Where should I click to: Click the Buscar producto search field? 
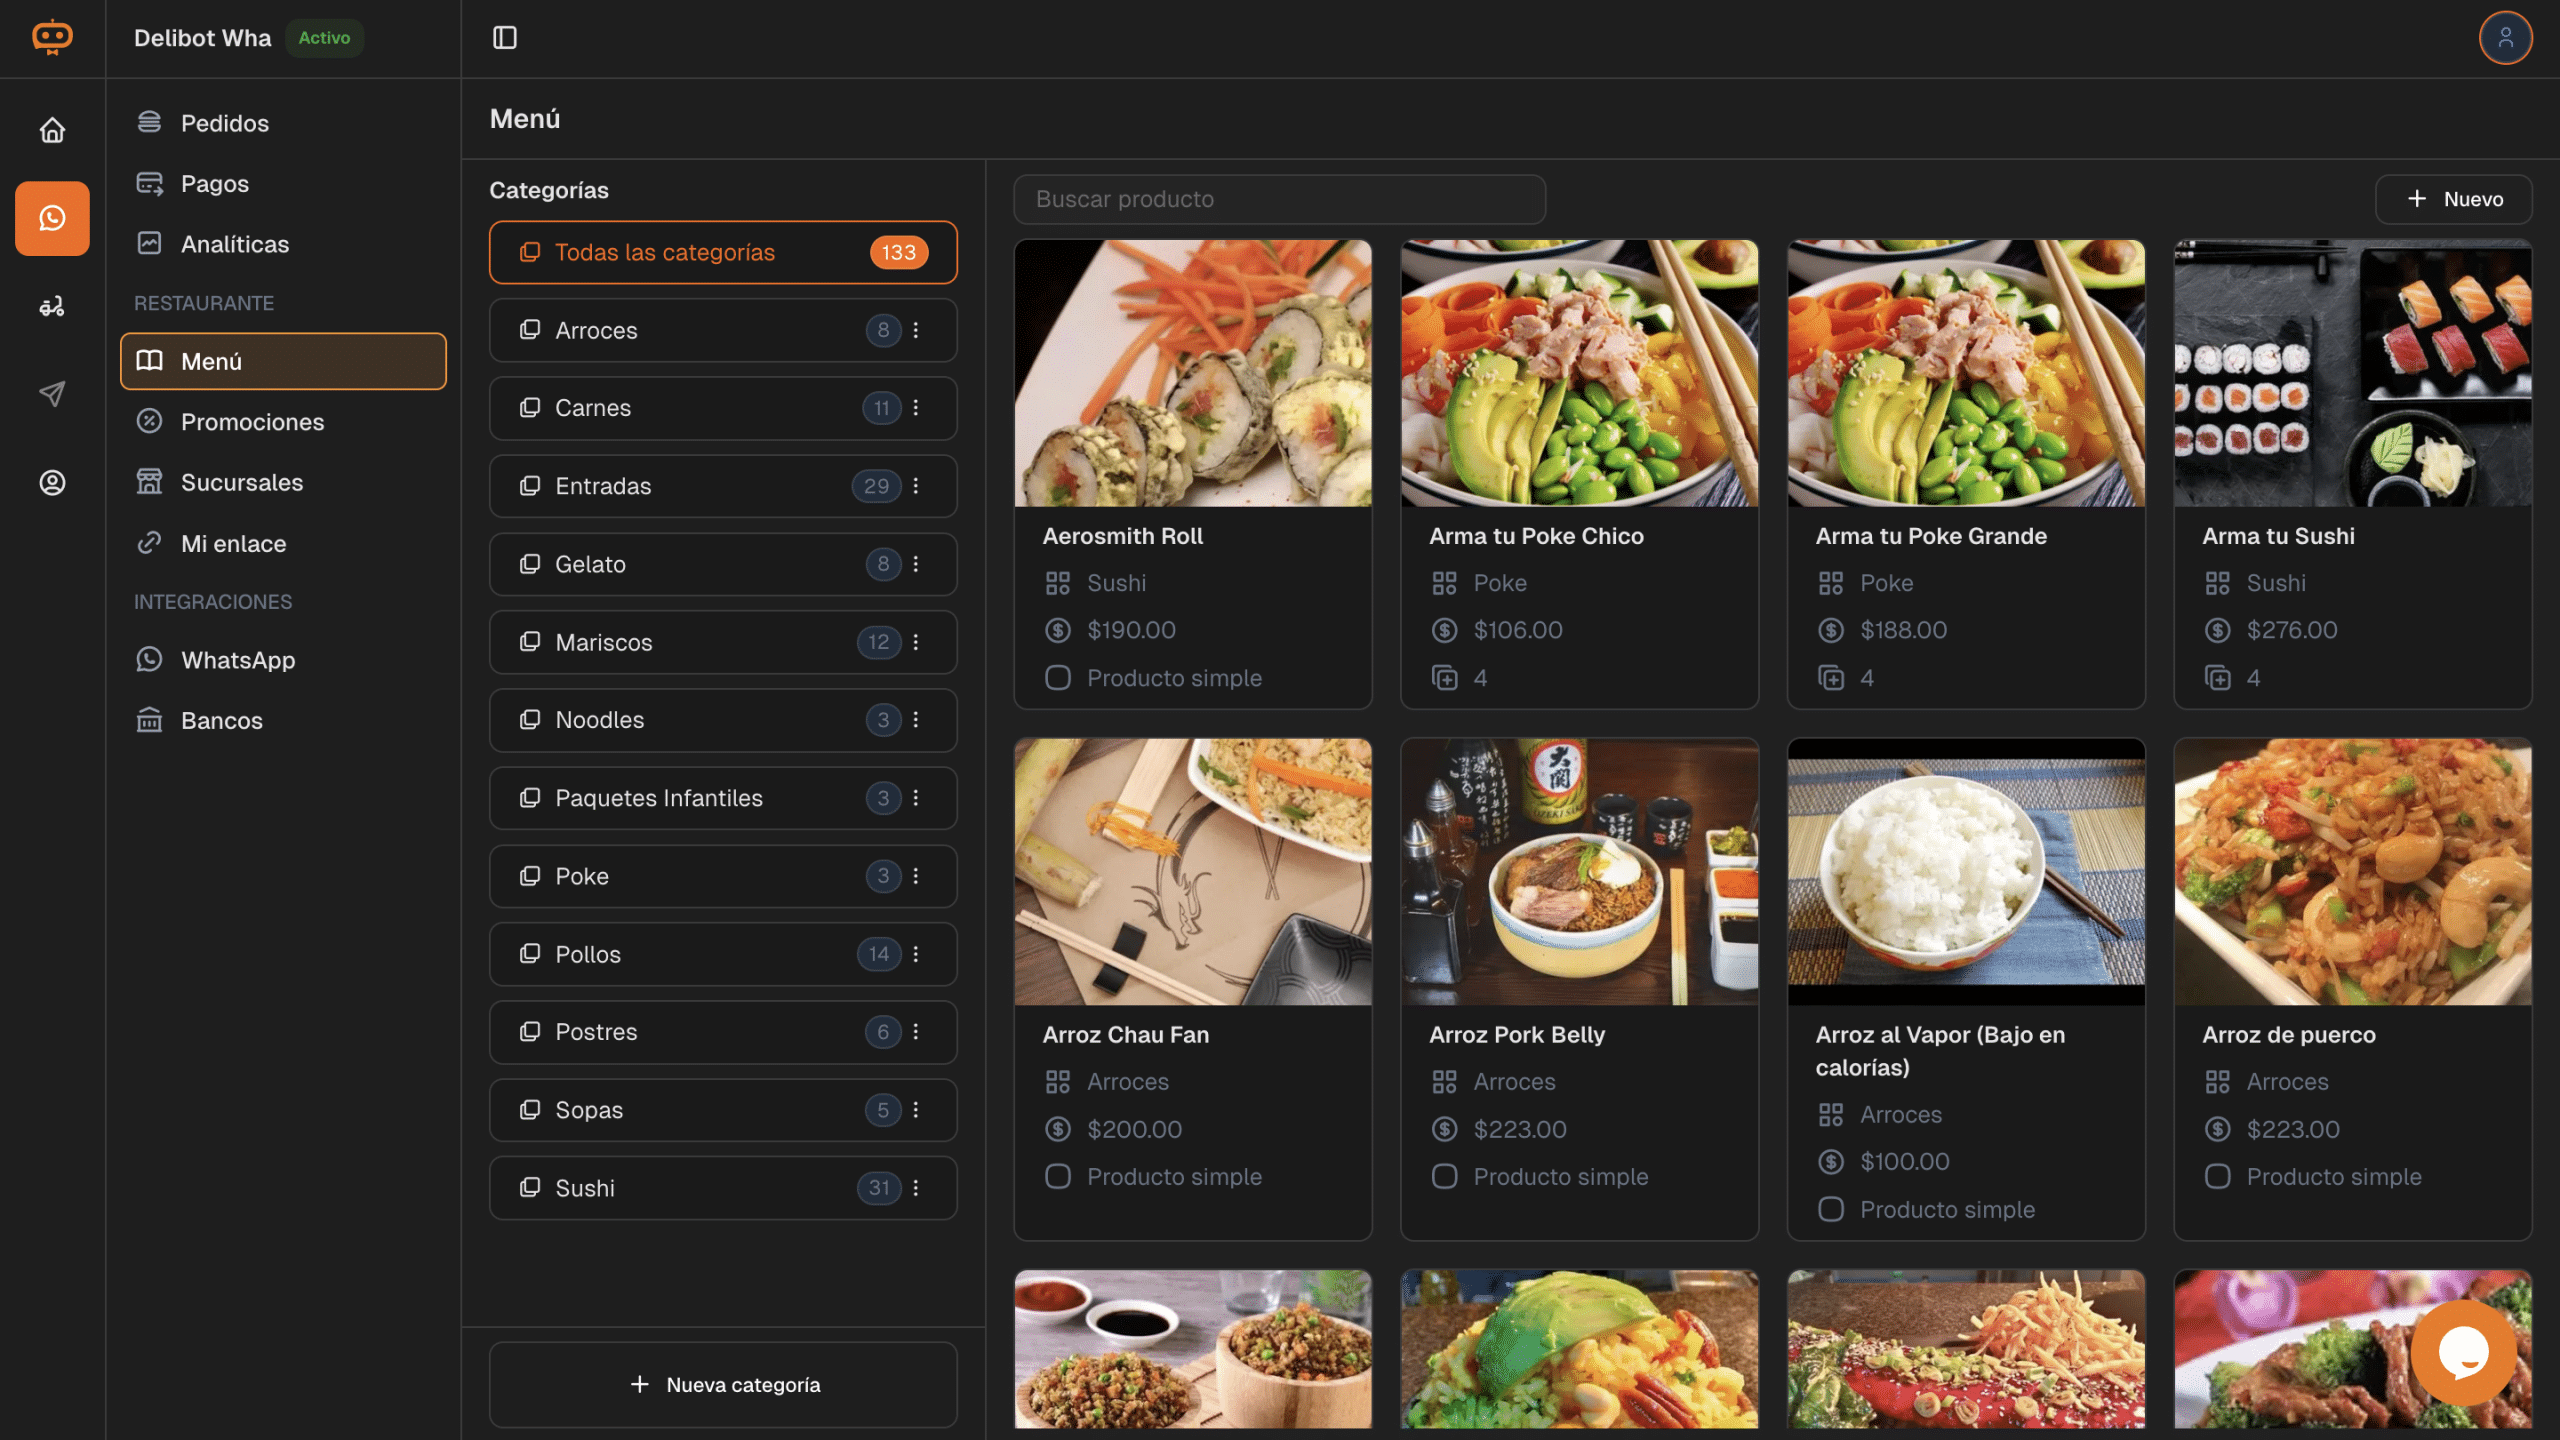[1279, 199]
